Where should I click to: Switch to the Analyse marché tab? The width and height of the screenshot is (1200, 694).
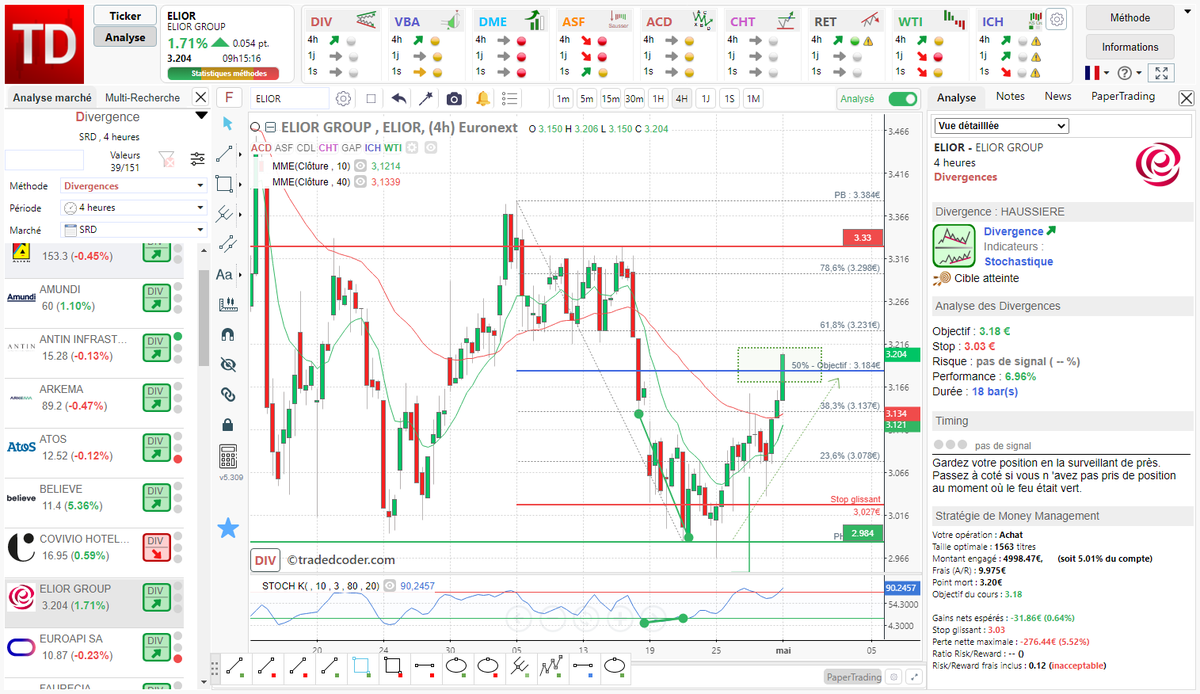(x=52, y=98)
